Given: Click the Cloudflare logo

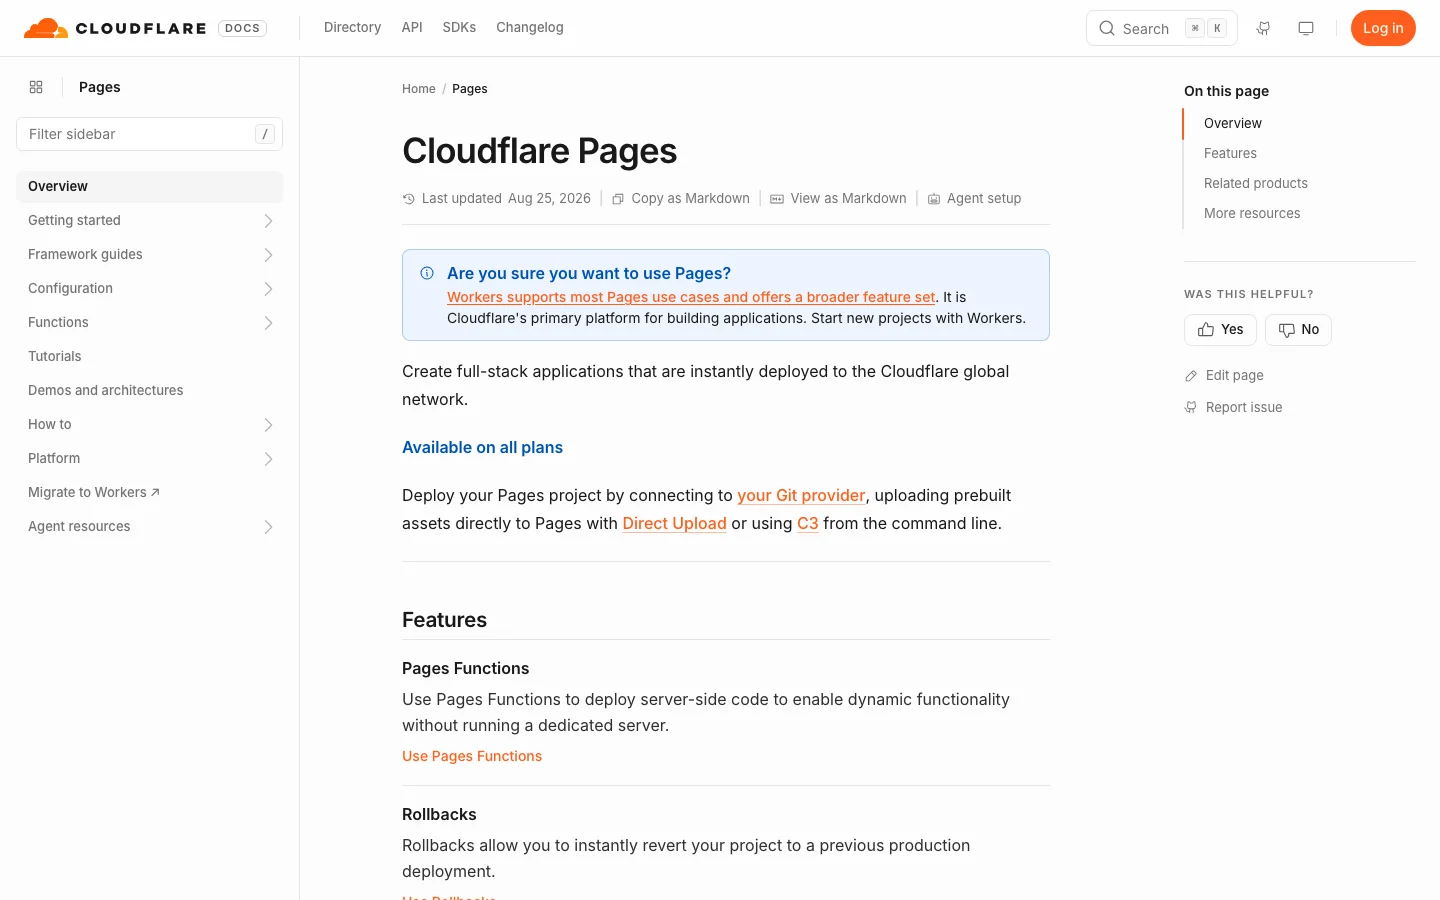Looking at the screenshot, I should coord(115,28).
